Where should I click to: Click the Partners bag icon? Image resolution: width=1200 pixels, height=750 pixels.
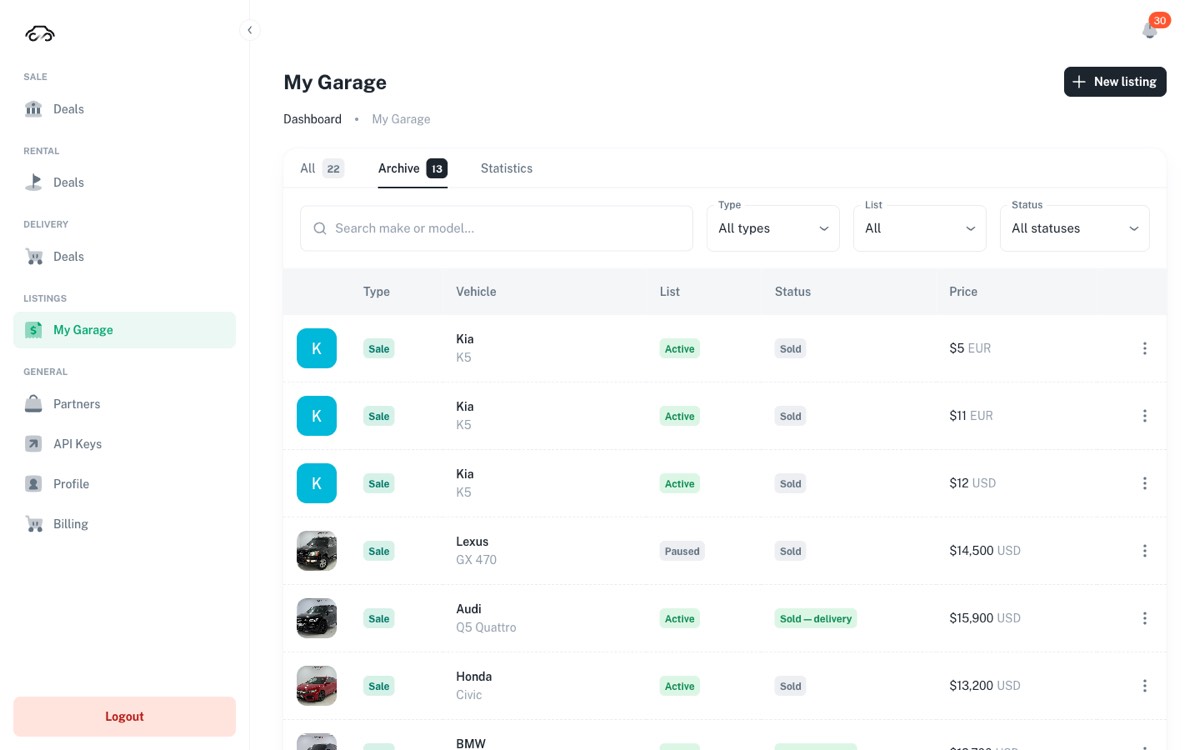[x=34, y=404]
